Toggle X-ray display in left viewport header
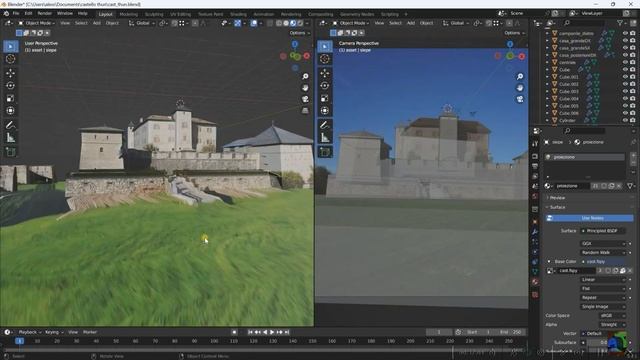640x360 pixels. pos(270,23)
